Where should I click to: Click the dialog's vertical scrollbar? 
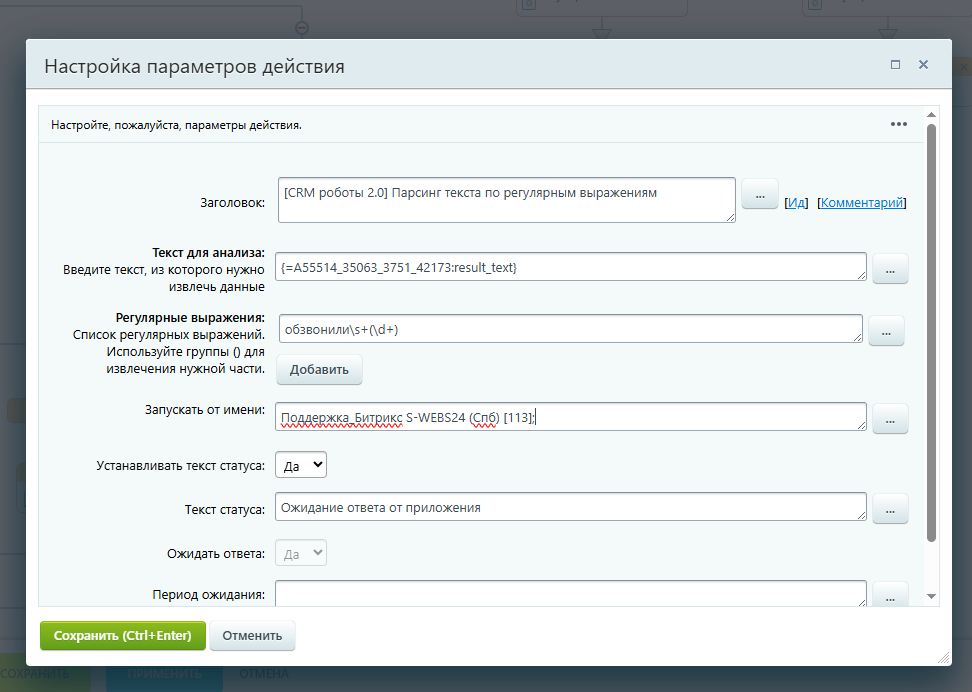932,330
